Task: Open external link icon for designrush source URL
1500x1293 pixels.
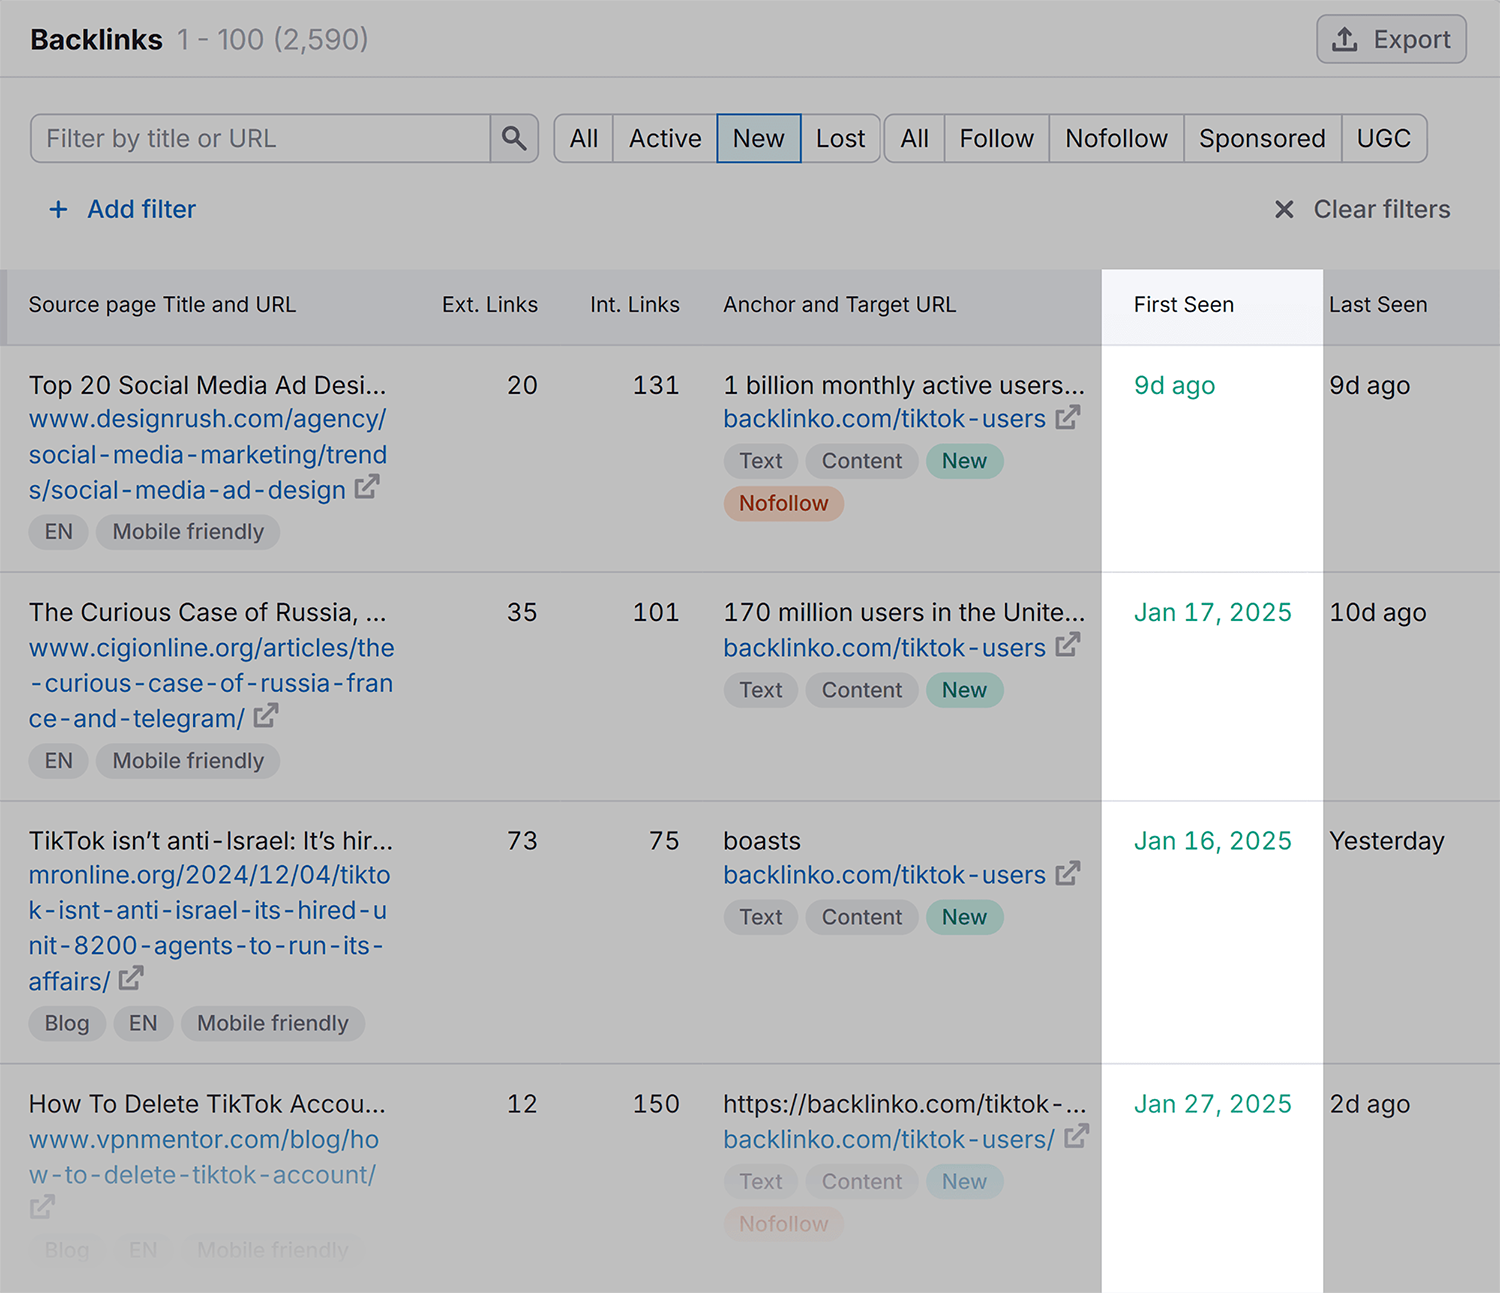Action: (367, 488)
